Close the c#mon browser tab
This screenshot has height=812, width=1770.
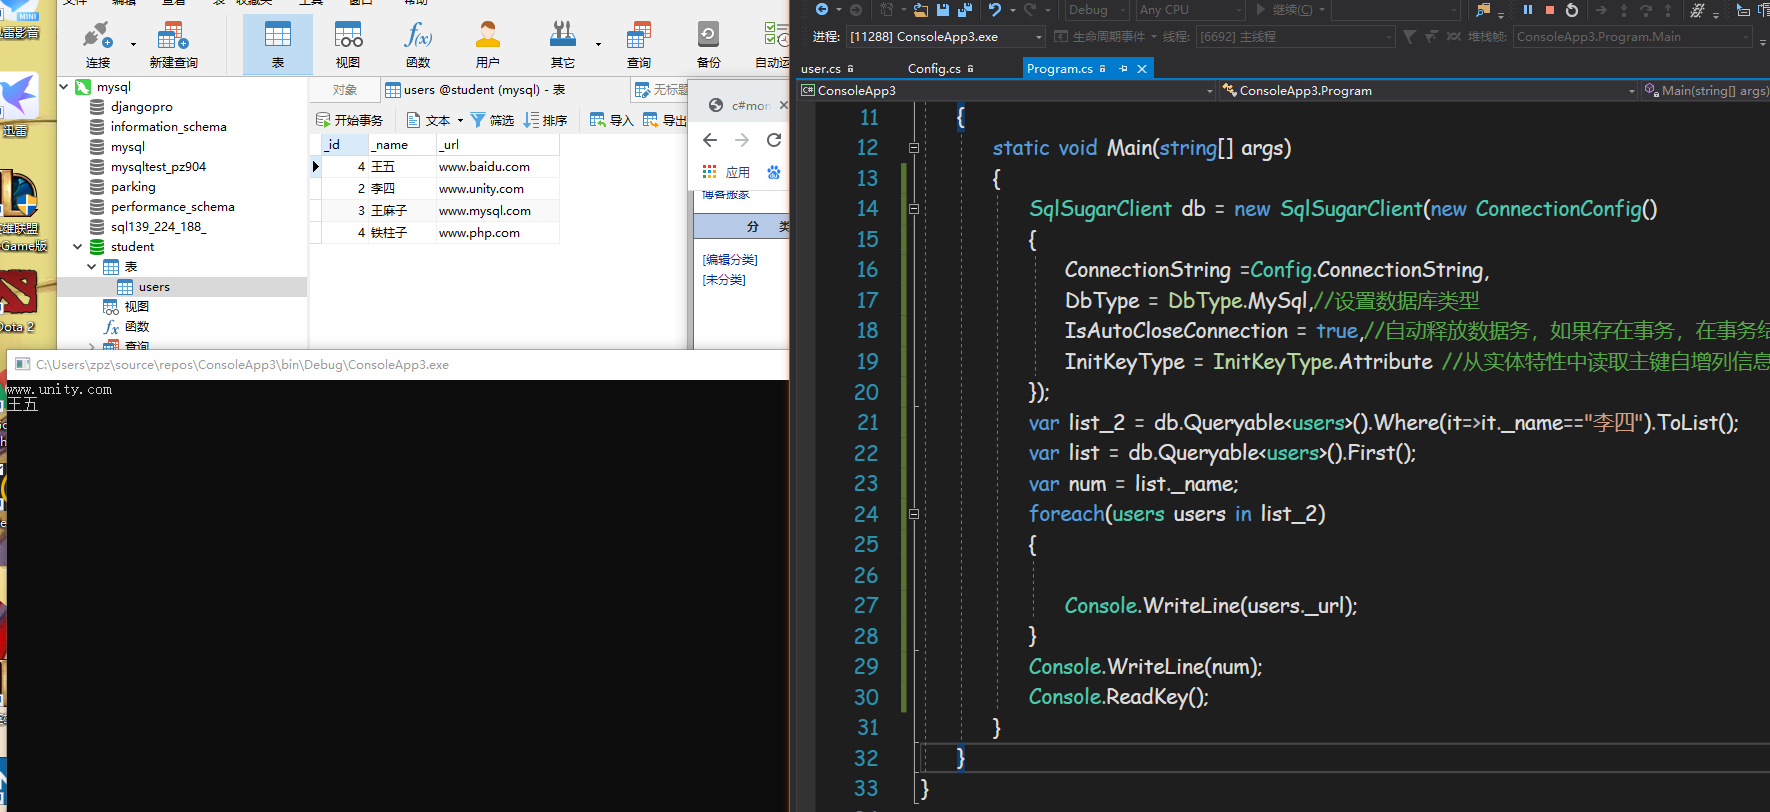coord(784,105)
